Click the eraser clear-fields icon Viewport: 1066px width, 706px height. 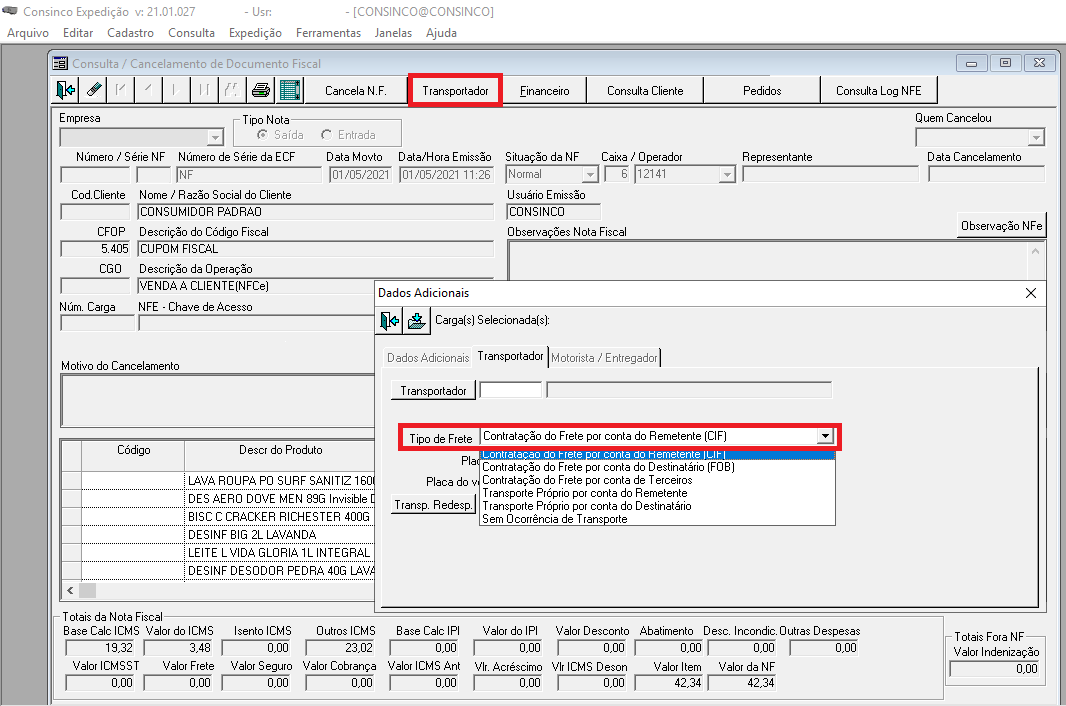[x=94, y=90]
